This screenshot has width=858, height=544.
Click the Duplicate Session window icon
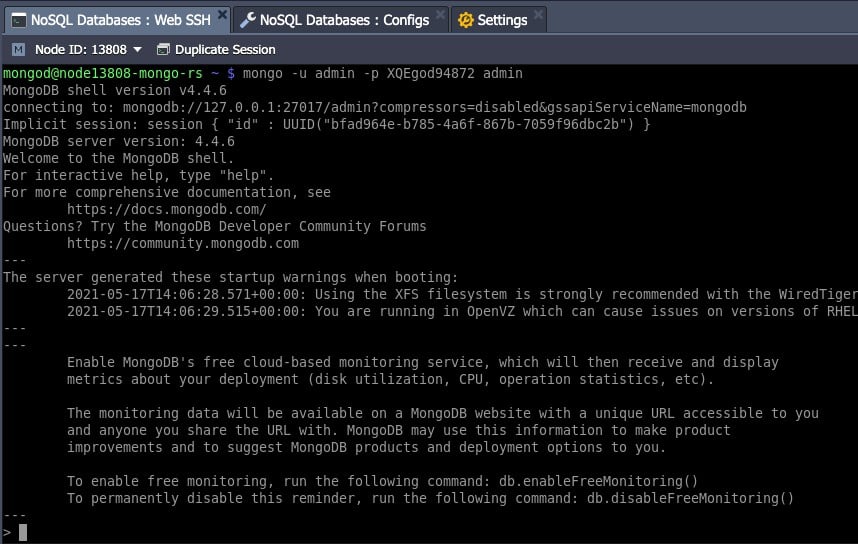tap(163, 50)
